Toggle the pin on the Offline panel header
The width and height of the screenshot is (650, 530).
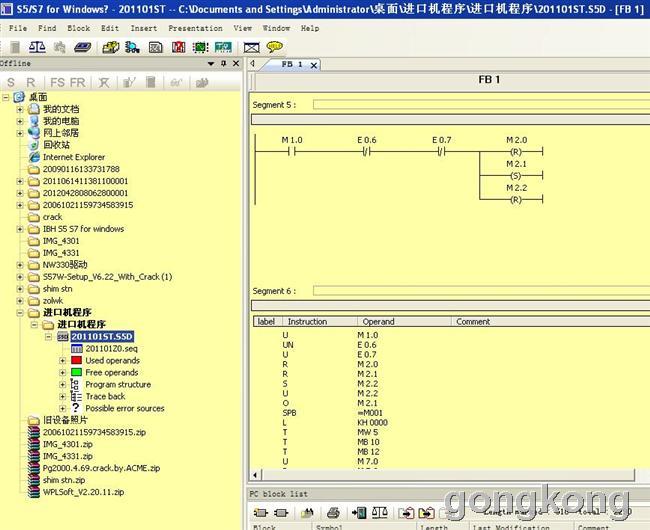click(224, 63)
